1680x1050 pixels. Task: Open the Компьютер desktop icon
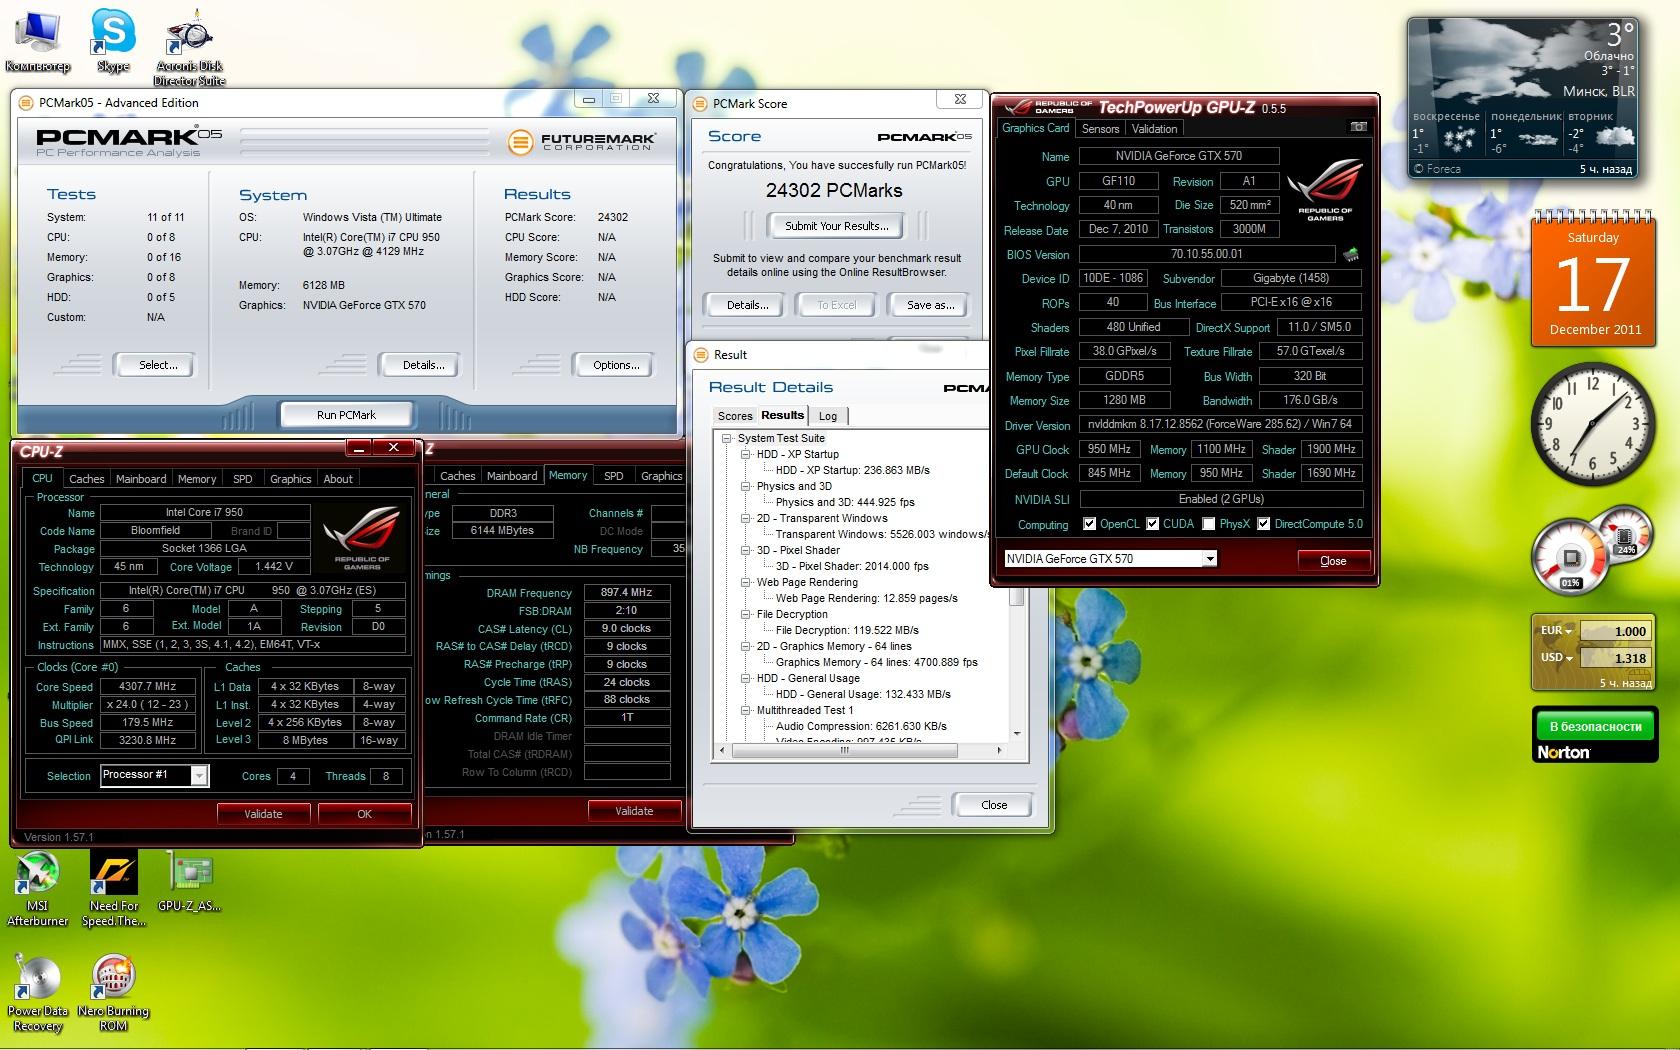tap(37, 41)
